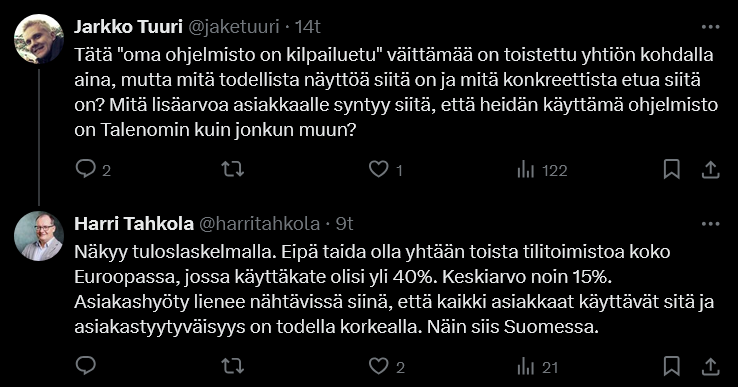The width and height of the screenshot is (738, 387).
Task: Open the @harritahkola handle link
Action: click(259, 224)
